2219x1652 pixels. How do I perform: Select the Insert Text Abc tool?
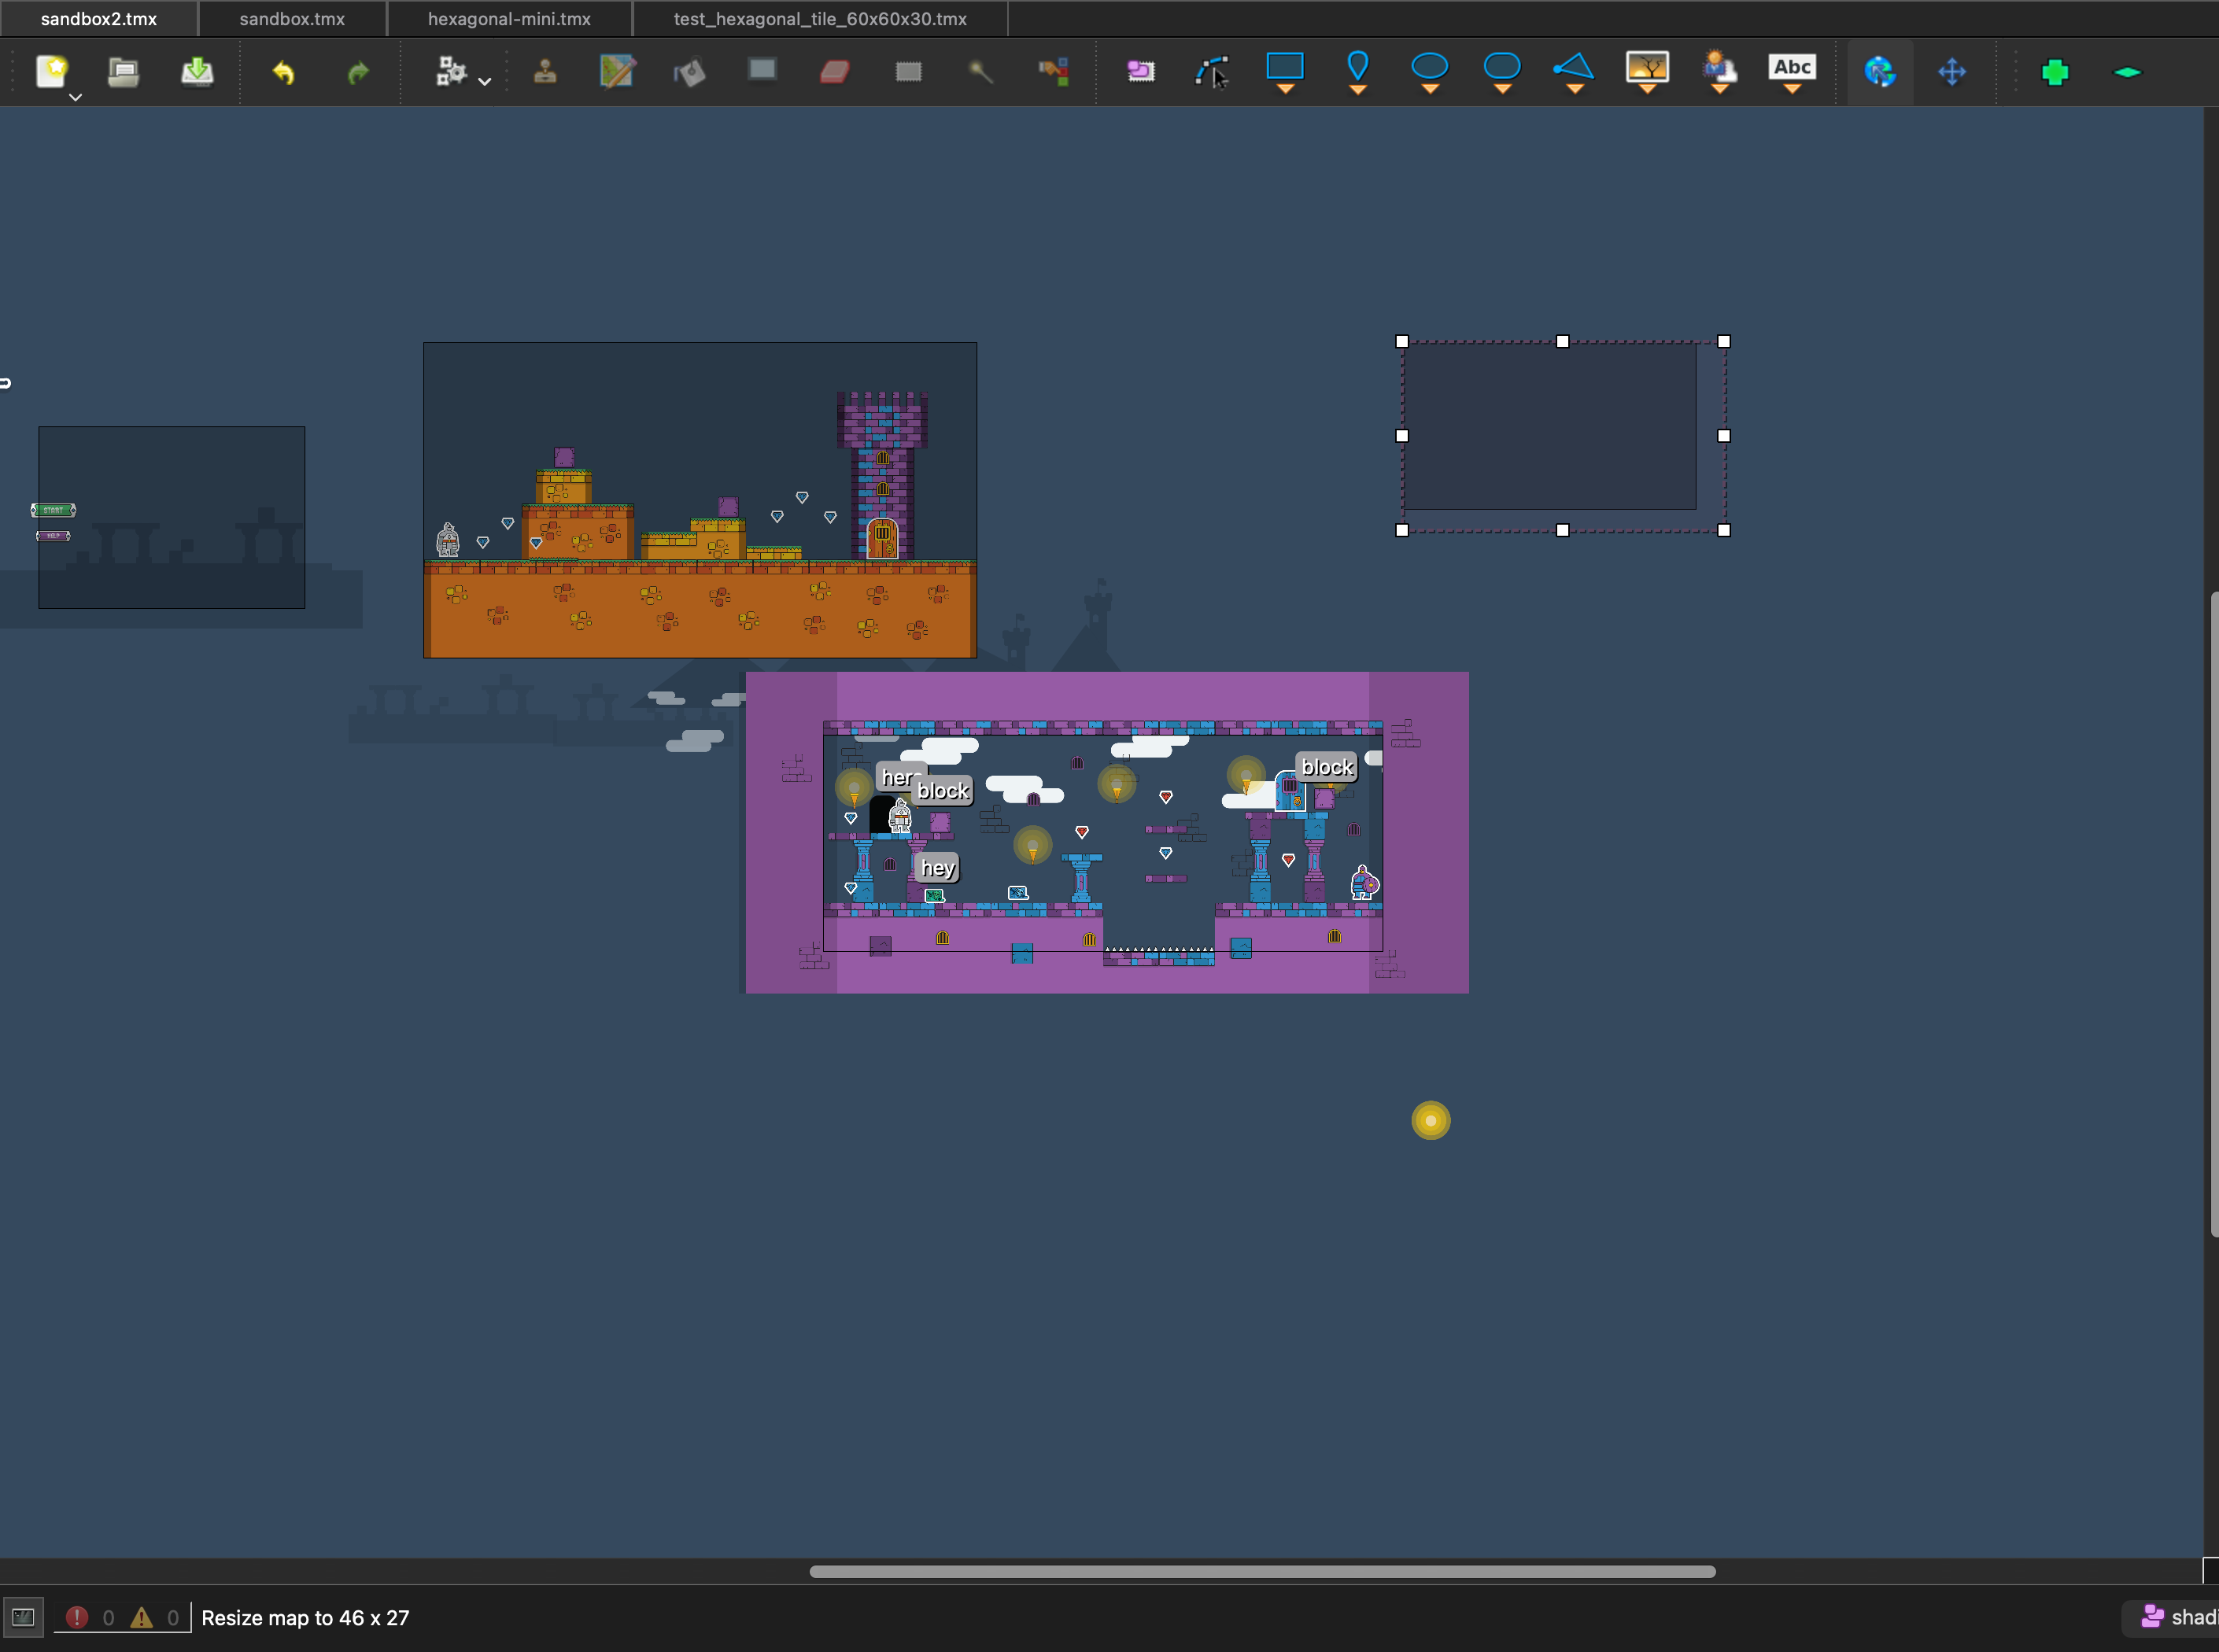click(1792, 72)
